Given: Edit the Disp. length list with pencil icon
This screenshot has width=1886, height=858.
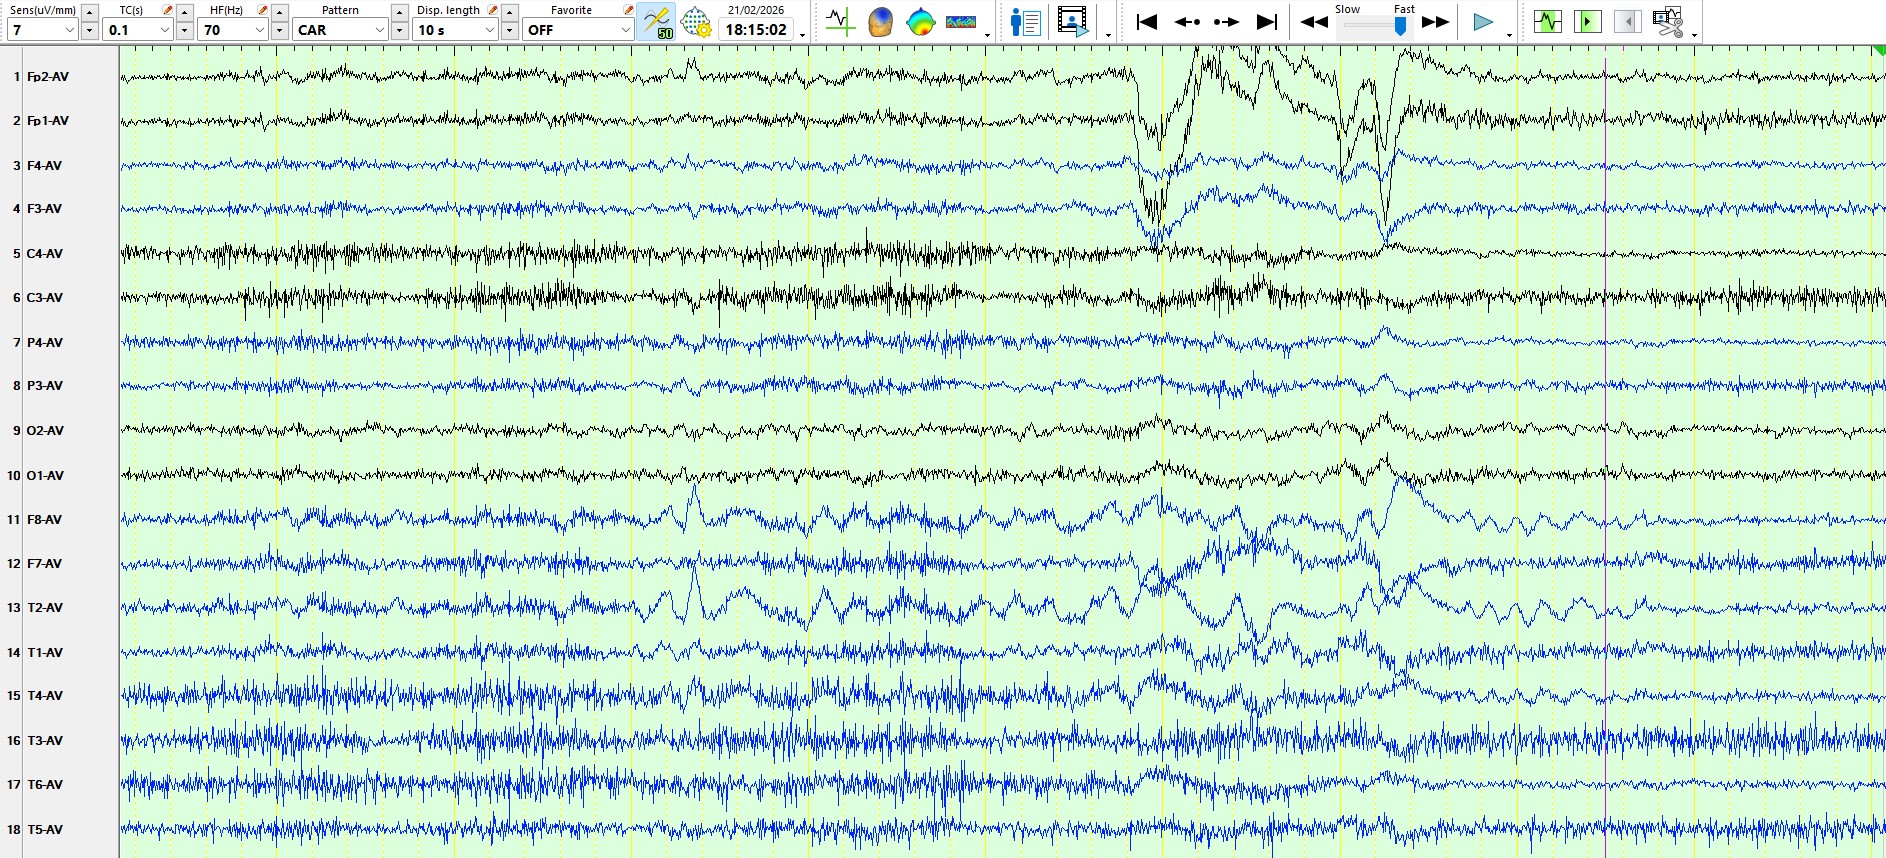Looking at the screenshot, I should point(492,10).
